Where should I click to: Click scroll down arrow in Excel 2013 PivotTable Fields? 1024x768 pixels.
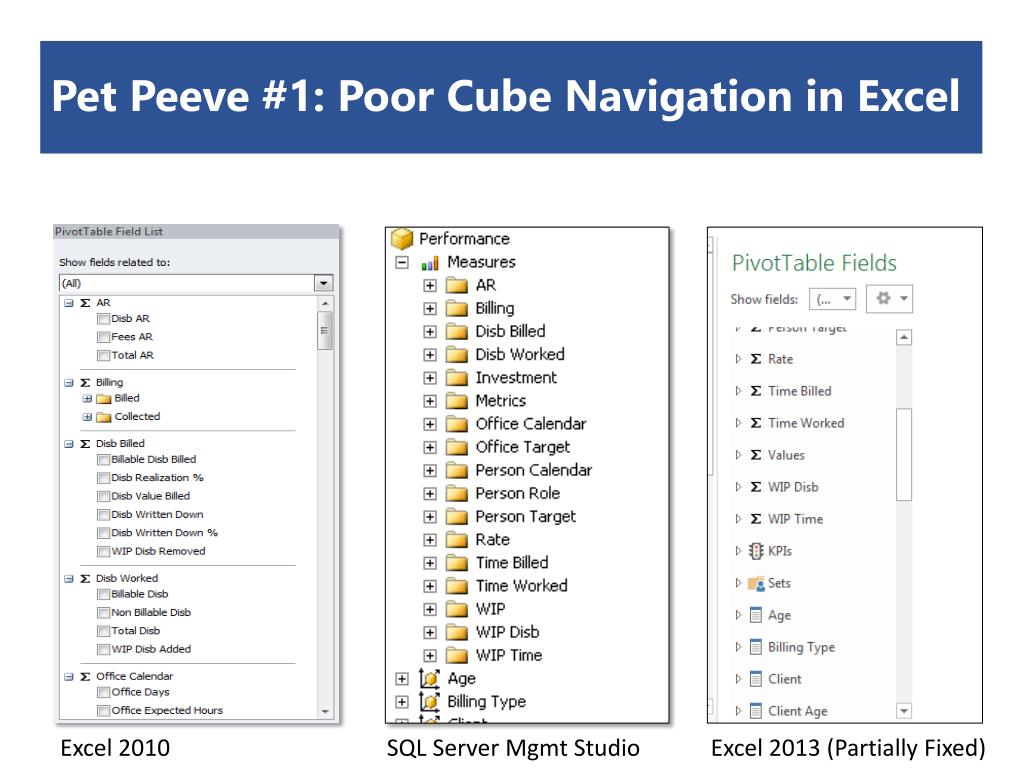904,711
